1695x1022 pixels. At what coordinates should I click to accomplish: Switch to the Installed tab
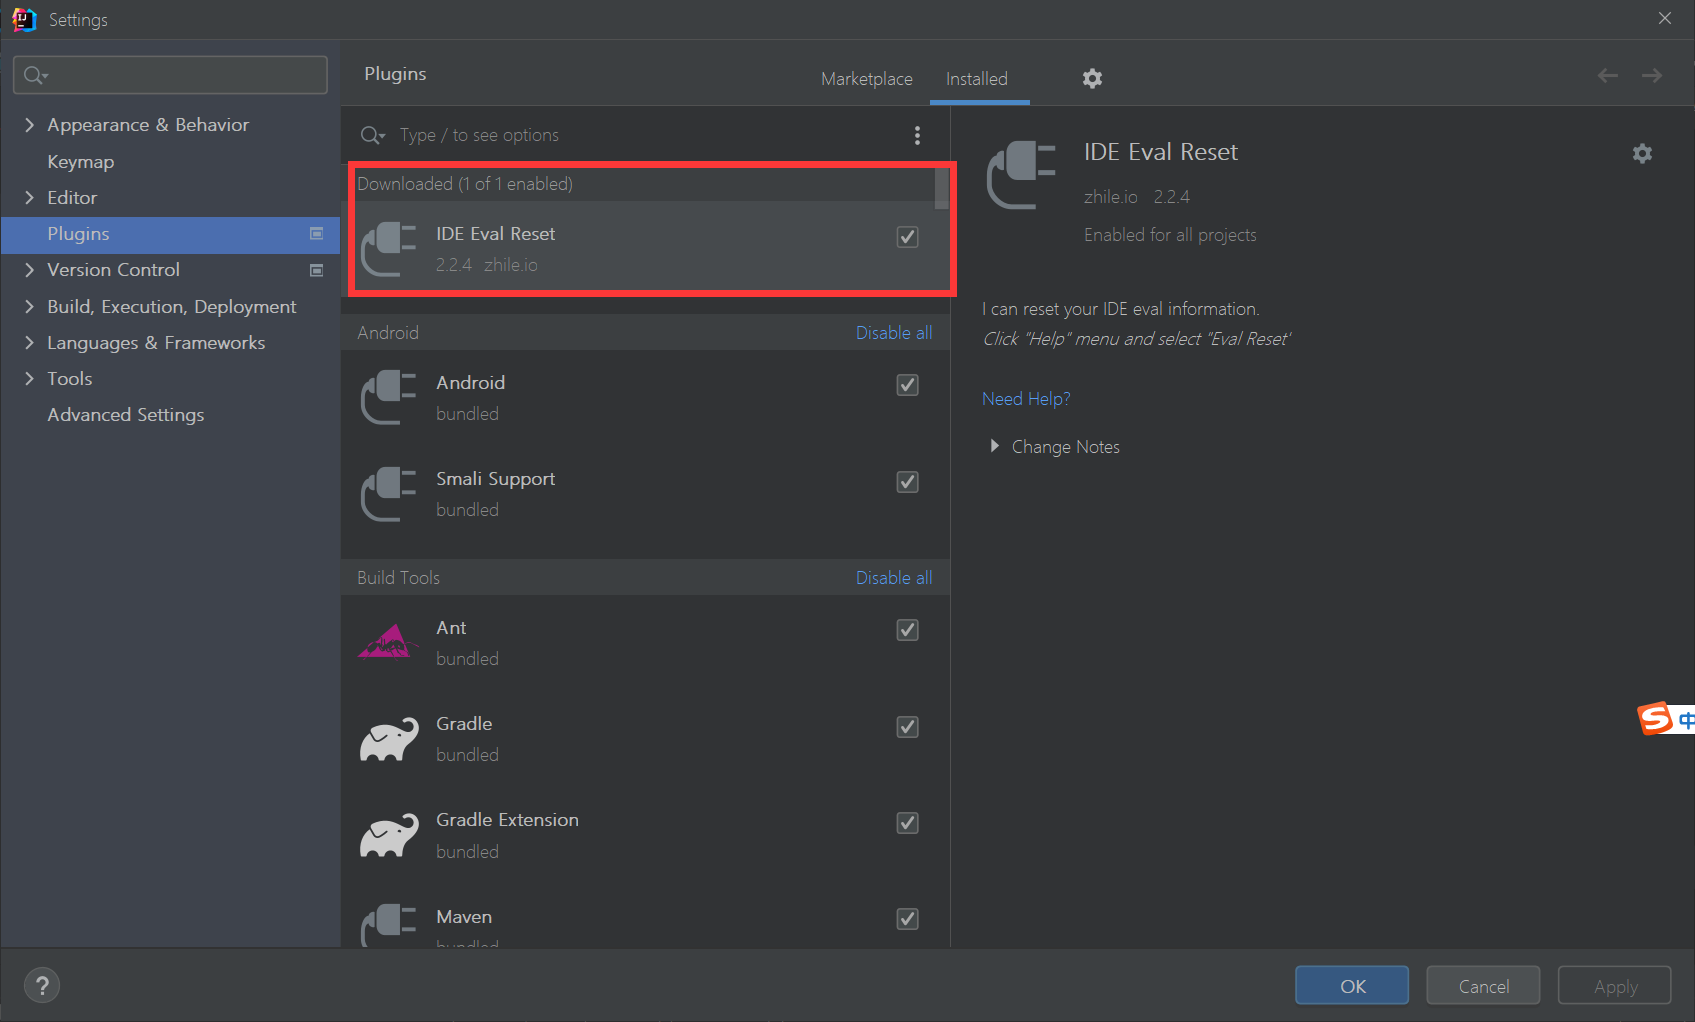click(977, 79)
